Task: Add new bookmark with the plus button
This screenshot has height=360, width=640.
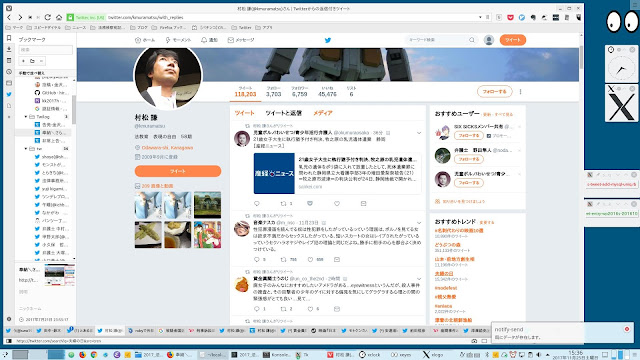Action: click(x=23, y=61)
